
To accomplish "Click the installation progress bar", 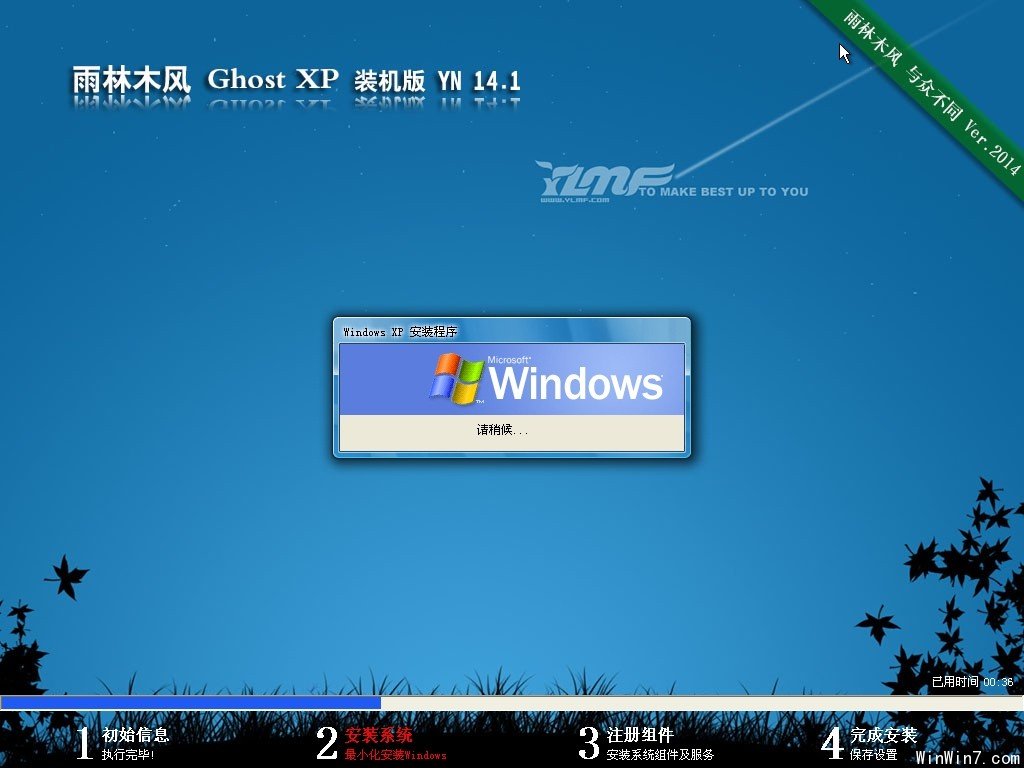I will coord(512,703).
